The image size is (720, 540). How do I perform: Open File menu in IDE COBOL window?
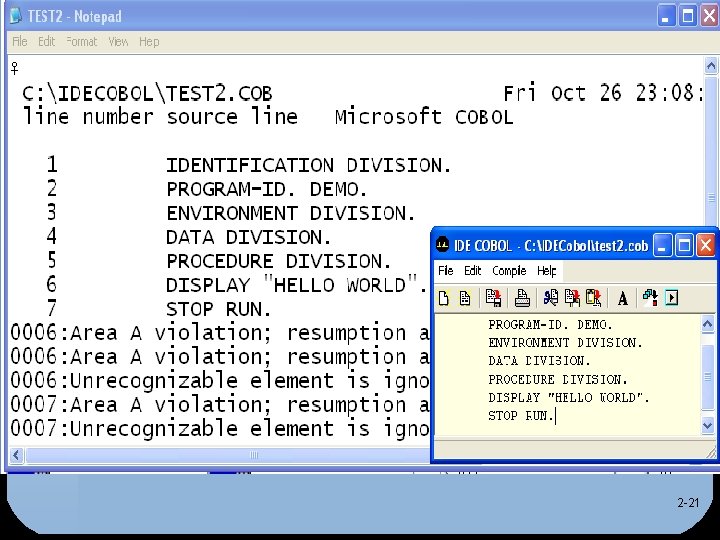(x=445, y=271)
